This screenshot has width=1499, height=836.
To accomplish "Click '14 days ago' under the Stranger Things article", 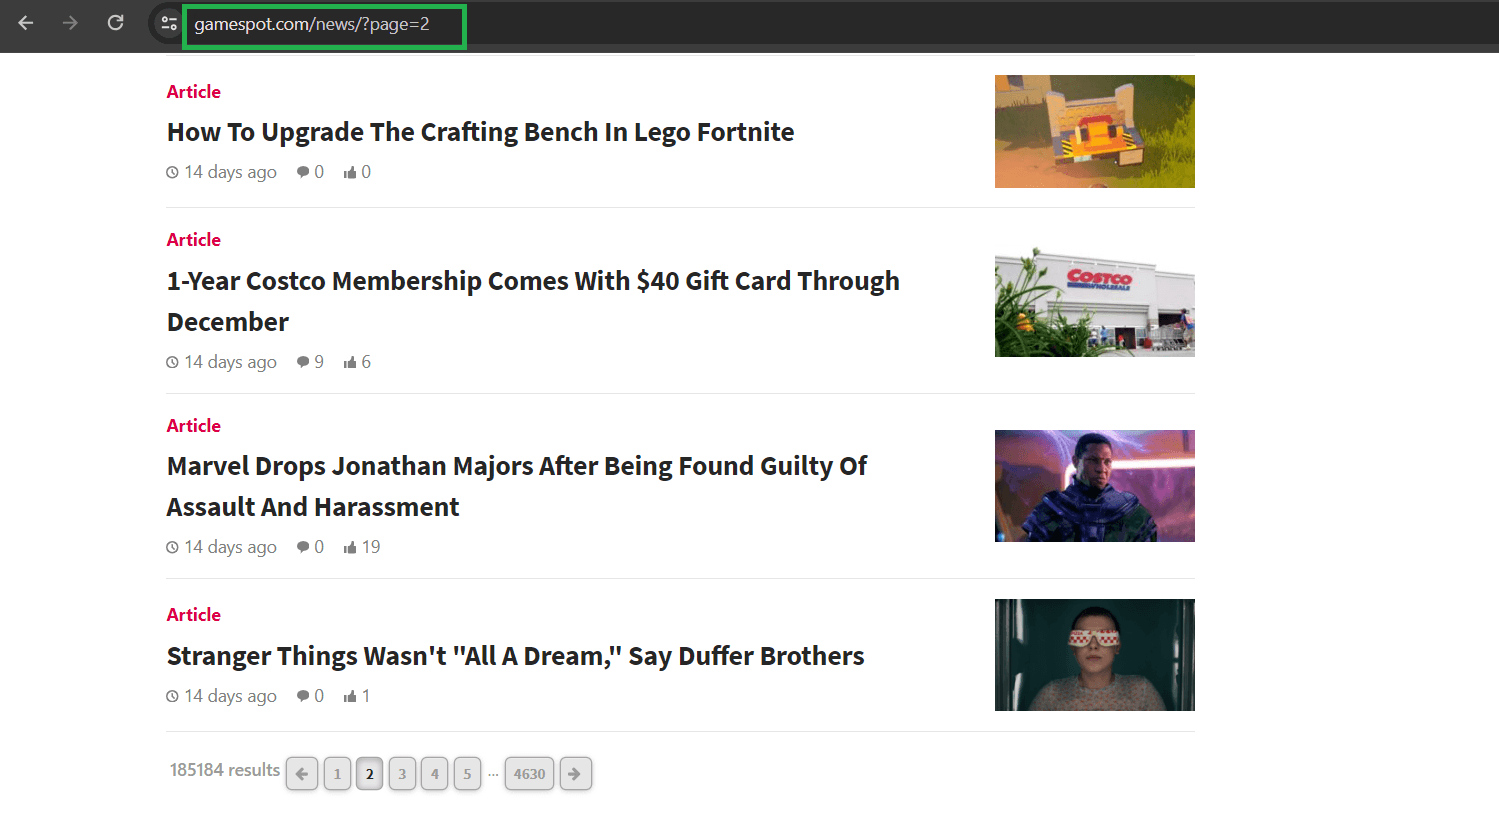I will [x=231, y=696].
